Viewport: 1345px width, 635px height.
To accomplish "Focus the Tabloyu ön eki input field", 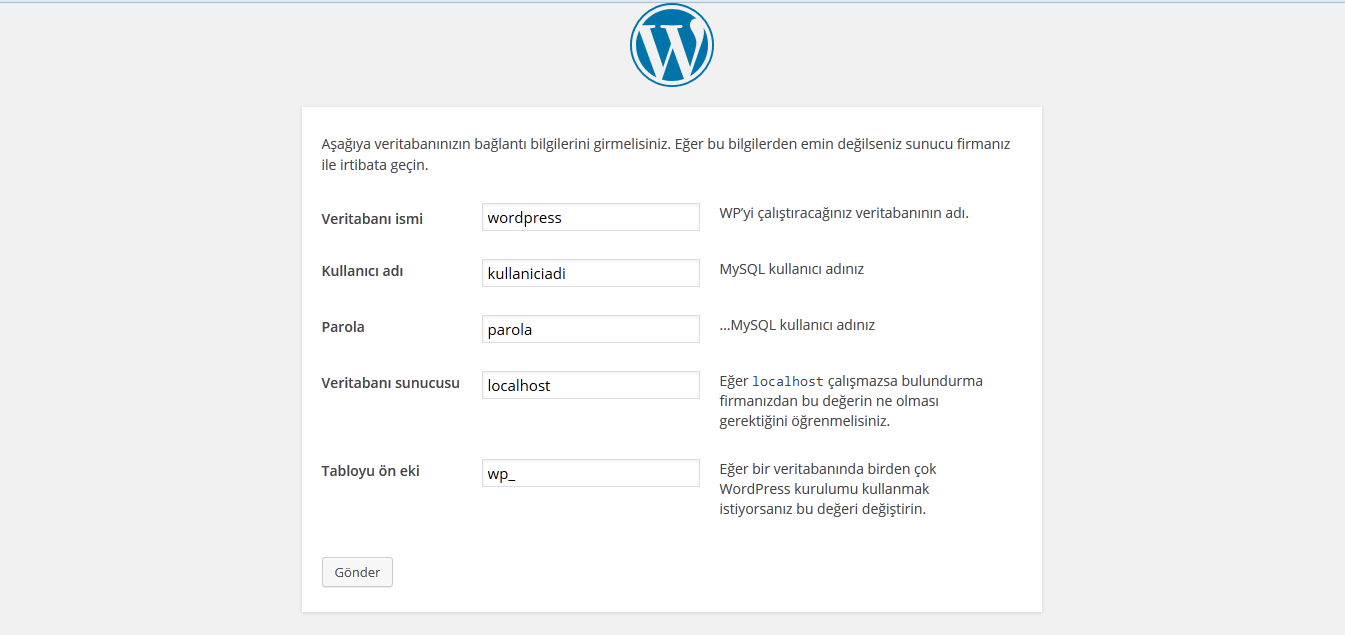I will coord(591,473).
